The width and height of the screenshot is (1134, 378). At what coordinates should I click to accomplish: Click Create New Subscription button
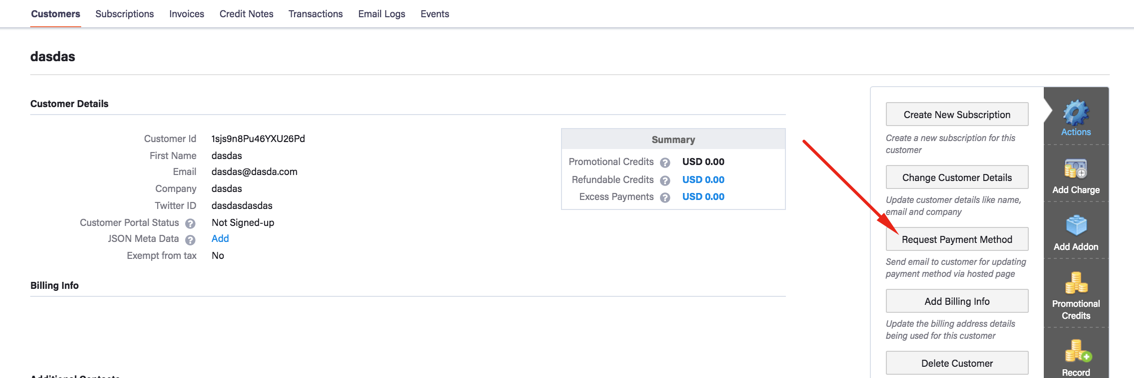957,115
